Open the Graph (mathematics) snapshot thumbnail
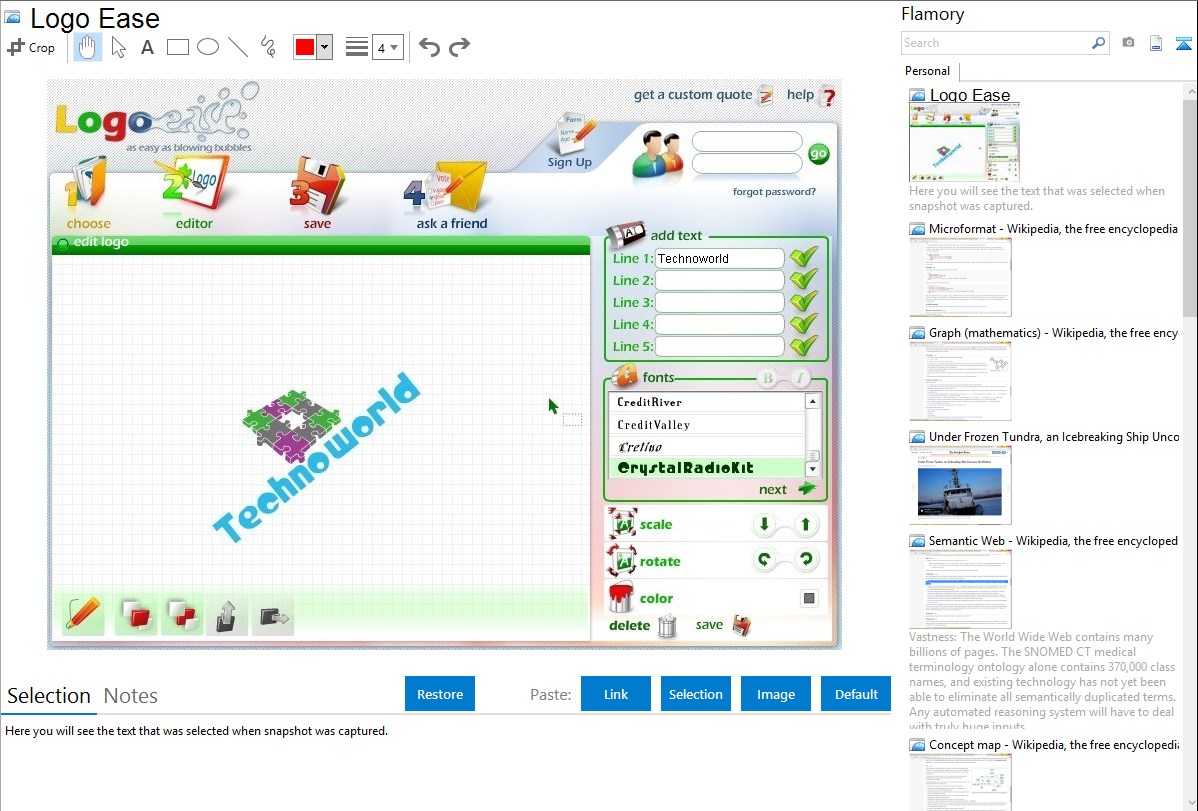 click(x=960, y=381)
